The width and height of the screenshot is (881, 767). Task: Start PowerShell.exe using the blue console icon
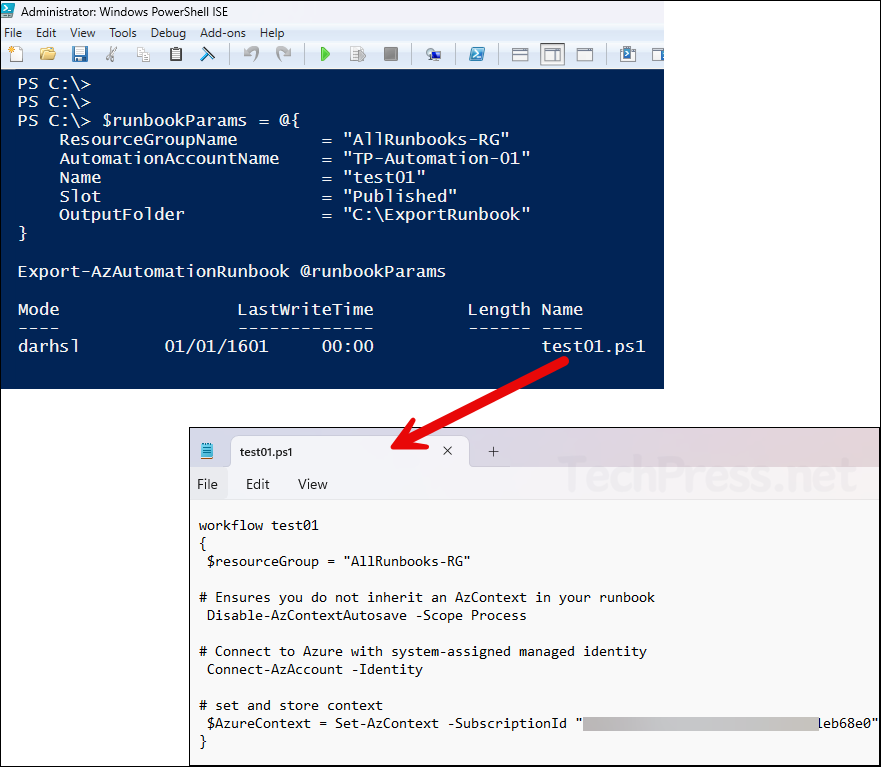click(x=477, y=54)
